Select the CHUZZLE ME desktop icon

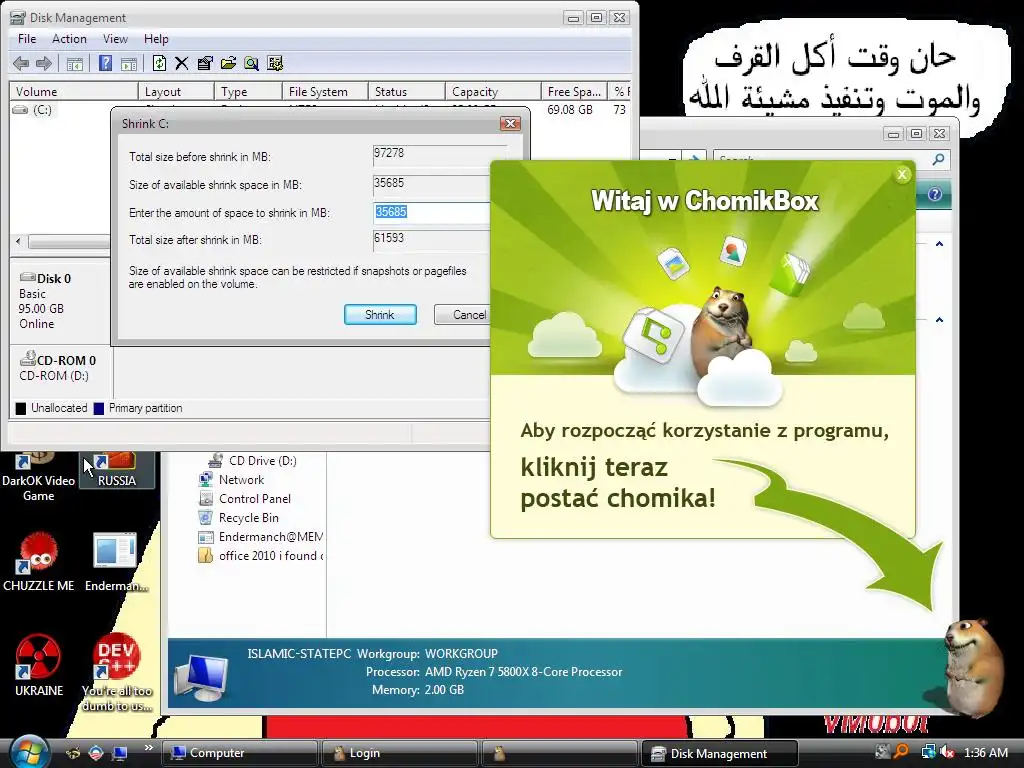point(39,564)
